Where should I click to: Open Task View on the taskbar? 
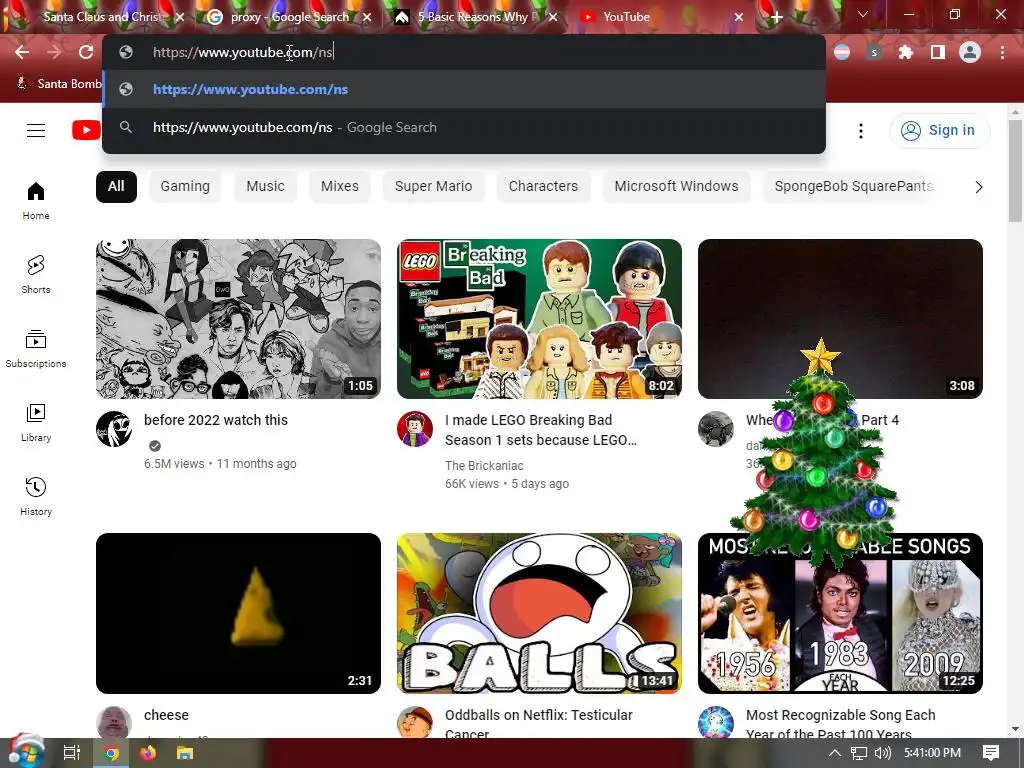tap(72, 753)
